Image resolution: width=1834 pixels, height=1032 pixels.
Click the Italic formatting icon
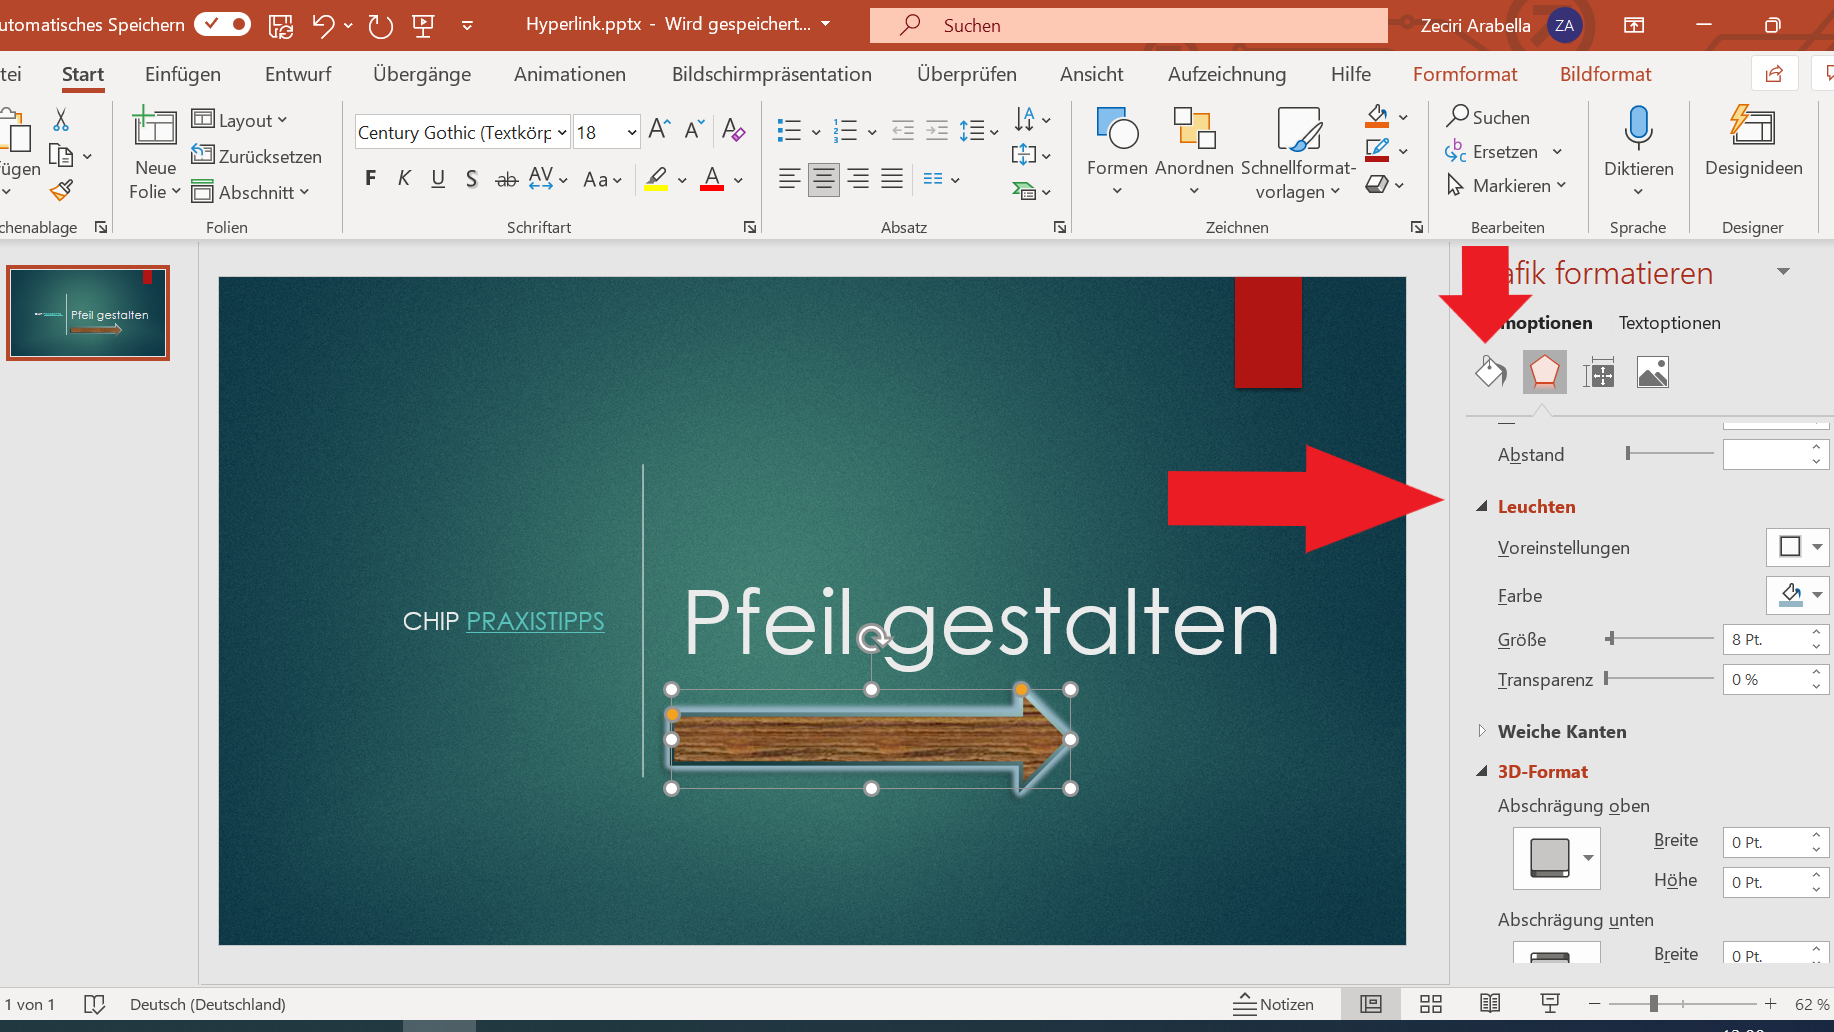coord(404,179)
